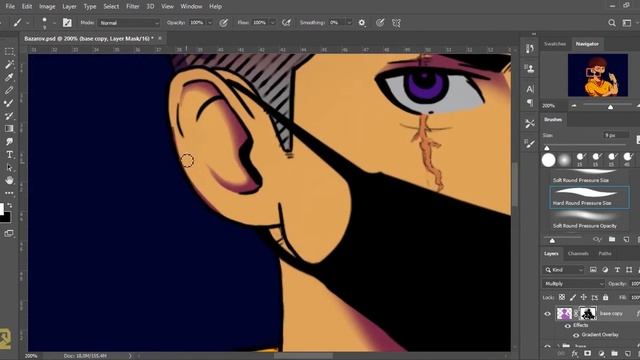The height and width of the screenshot is (360, 640).
Task: Toggle Quick Mask mode icon
Action: 9,233
